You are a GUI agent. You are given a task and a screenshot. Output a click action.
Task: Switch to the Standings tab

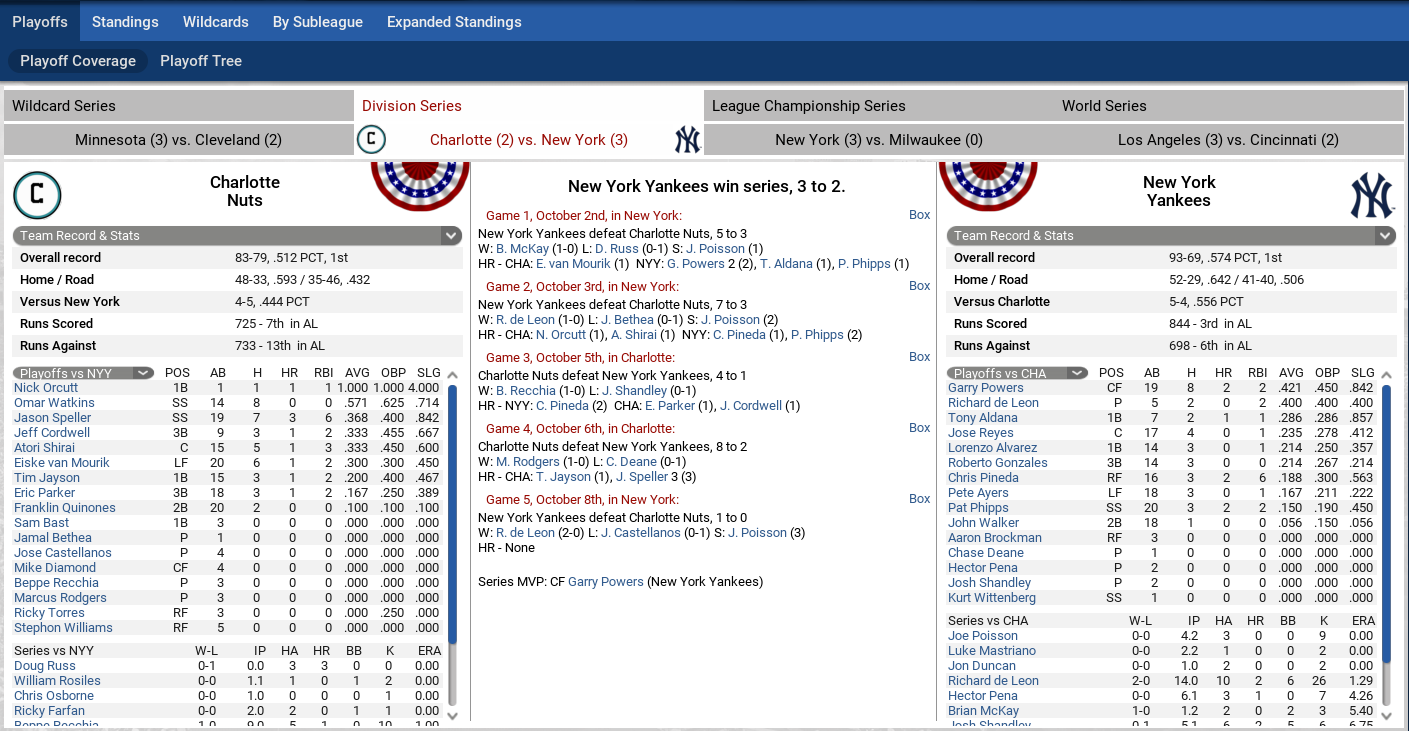tap(125, 22)
